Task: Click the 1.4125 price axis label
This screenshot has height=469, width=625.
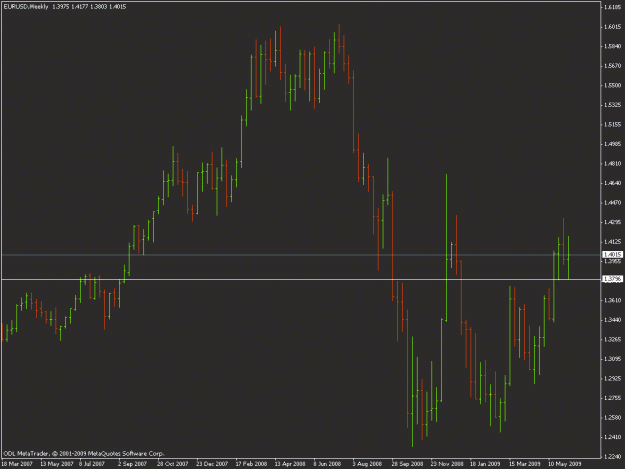Action: click(x=613, y=241)
